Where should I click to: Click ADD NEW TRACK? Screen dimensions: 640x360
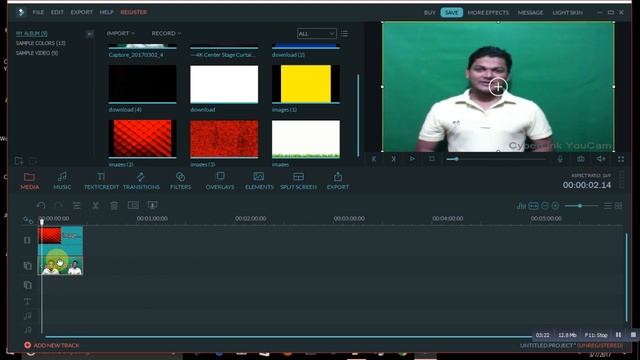(52, 345)
